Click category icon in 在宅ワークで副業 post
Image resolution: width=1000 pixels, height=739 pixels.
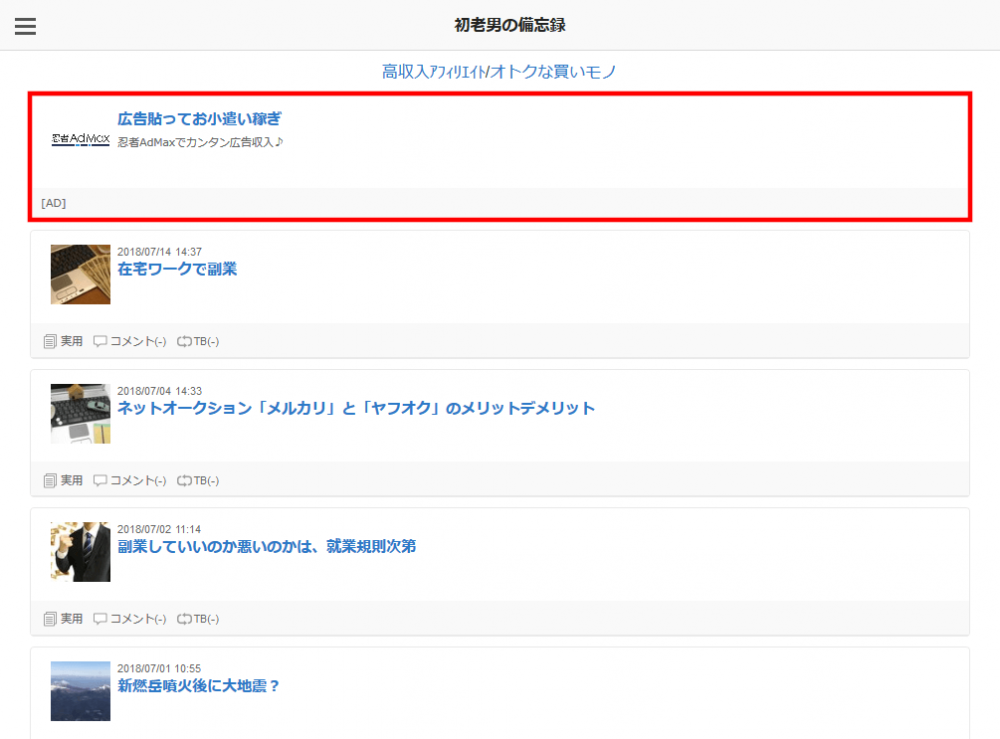[x=50, y=342]
